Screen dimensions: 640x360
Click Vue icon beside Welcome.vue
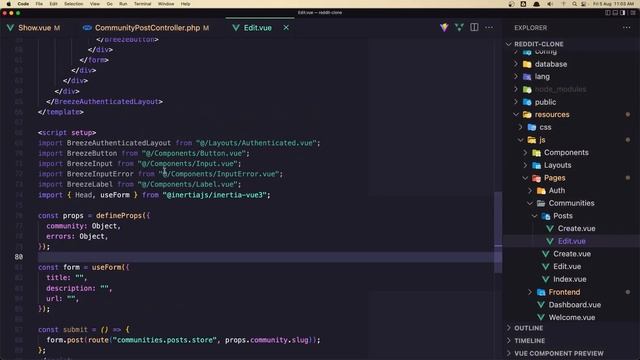coord(541,318)
